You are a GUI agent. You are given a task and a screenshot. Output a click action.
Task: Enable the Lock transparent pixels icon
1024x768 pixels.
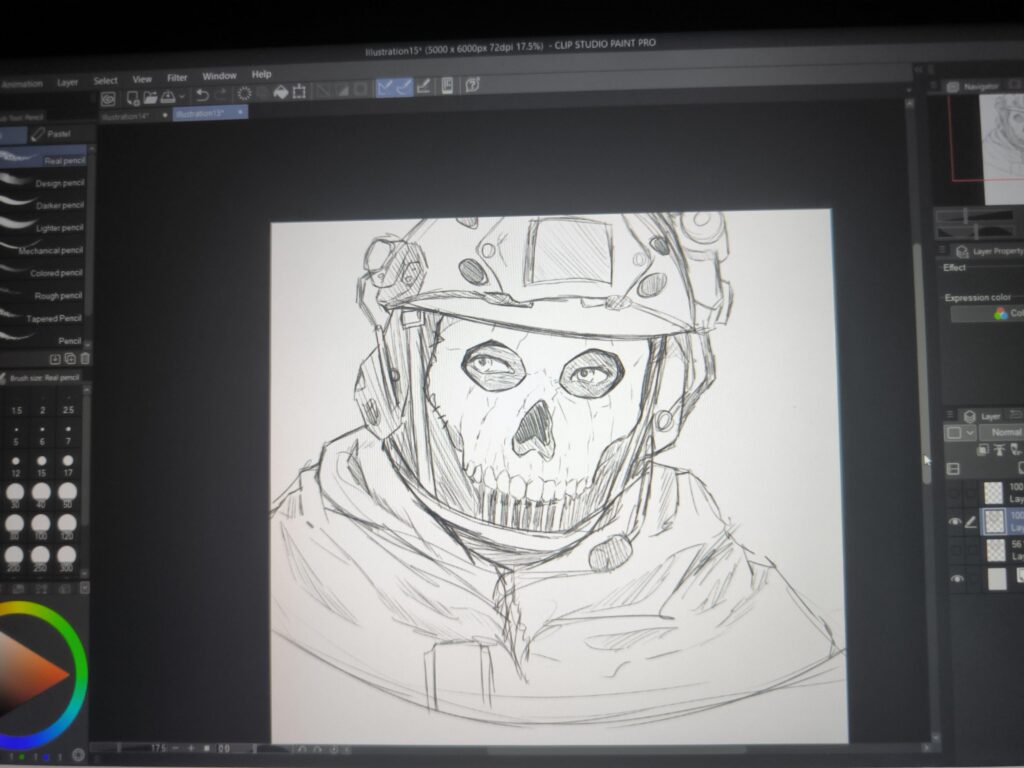(982, 449)
